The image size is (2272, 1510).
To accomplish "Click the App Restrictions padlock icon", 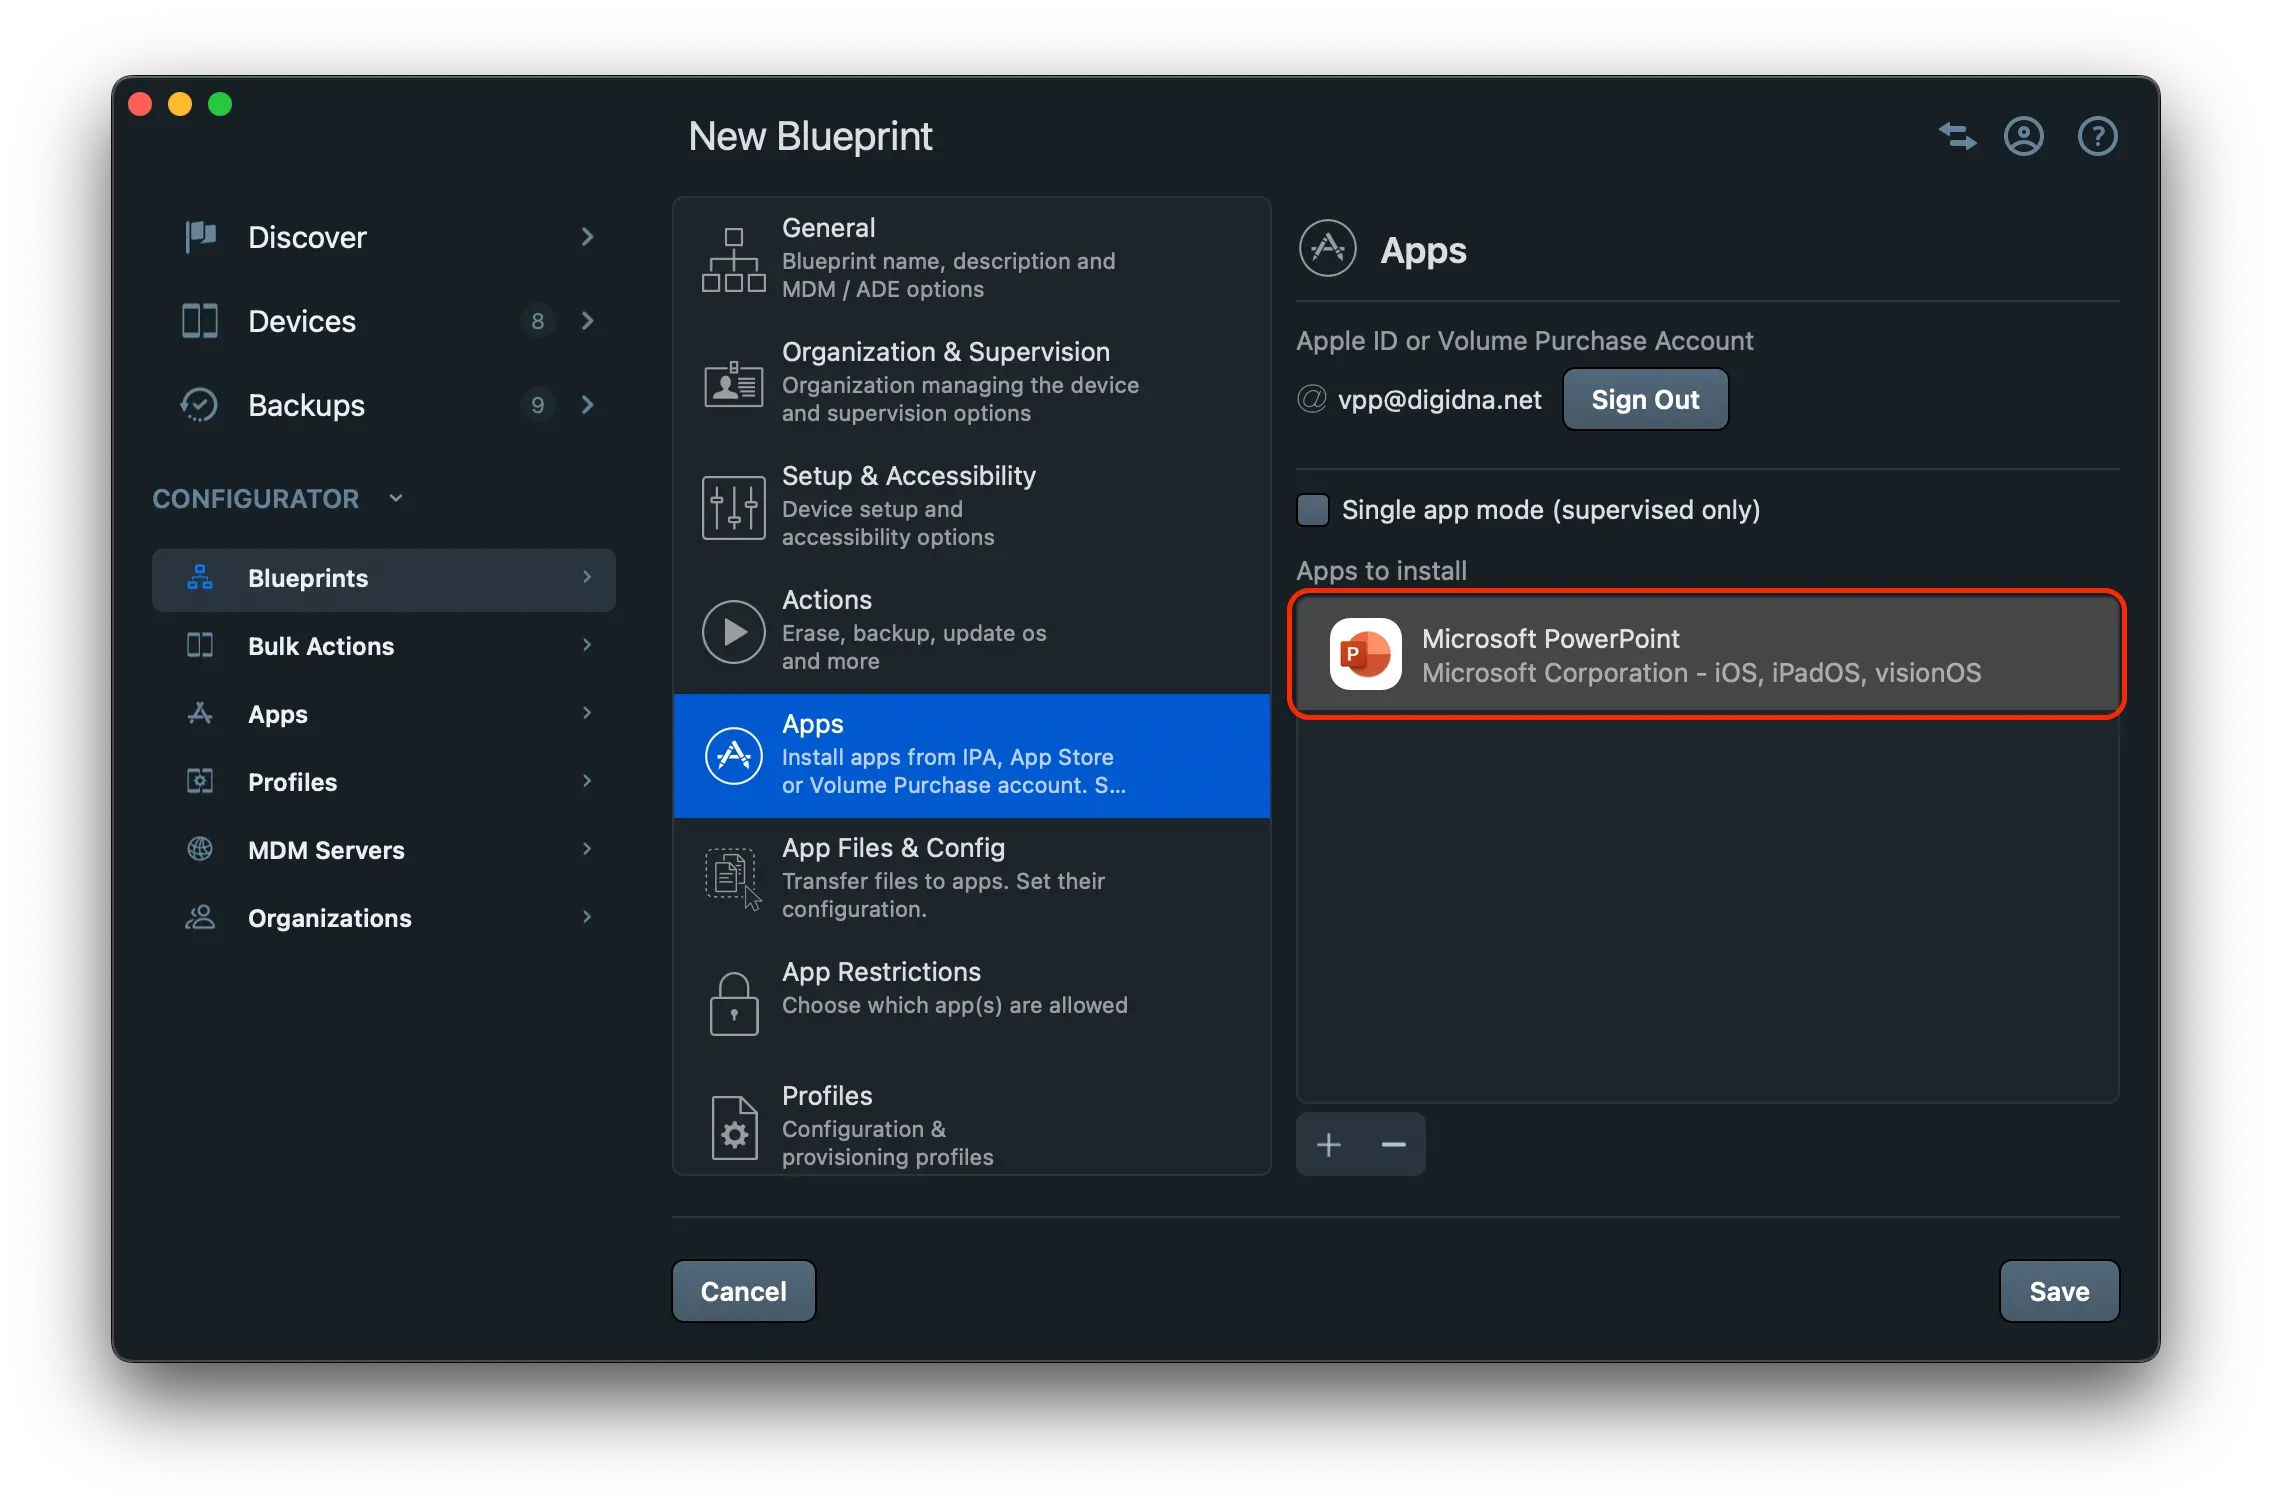I will 733,1003.
